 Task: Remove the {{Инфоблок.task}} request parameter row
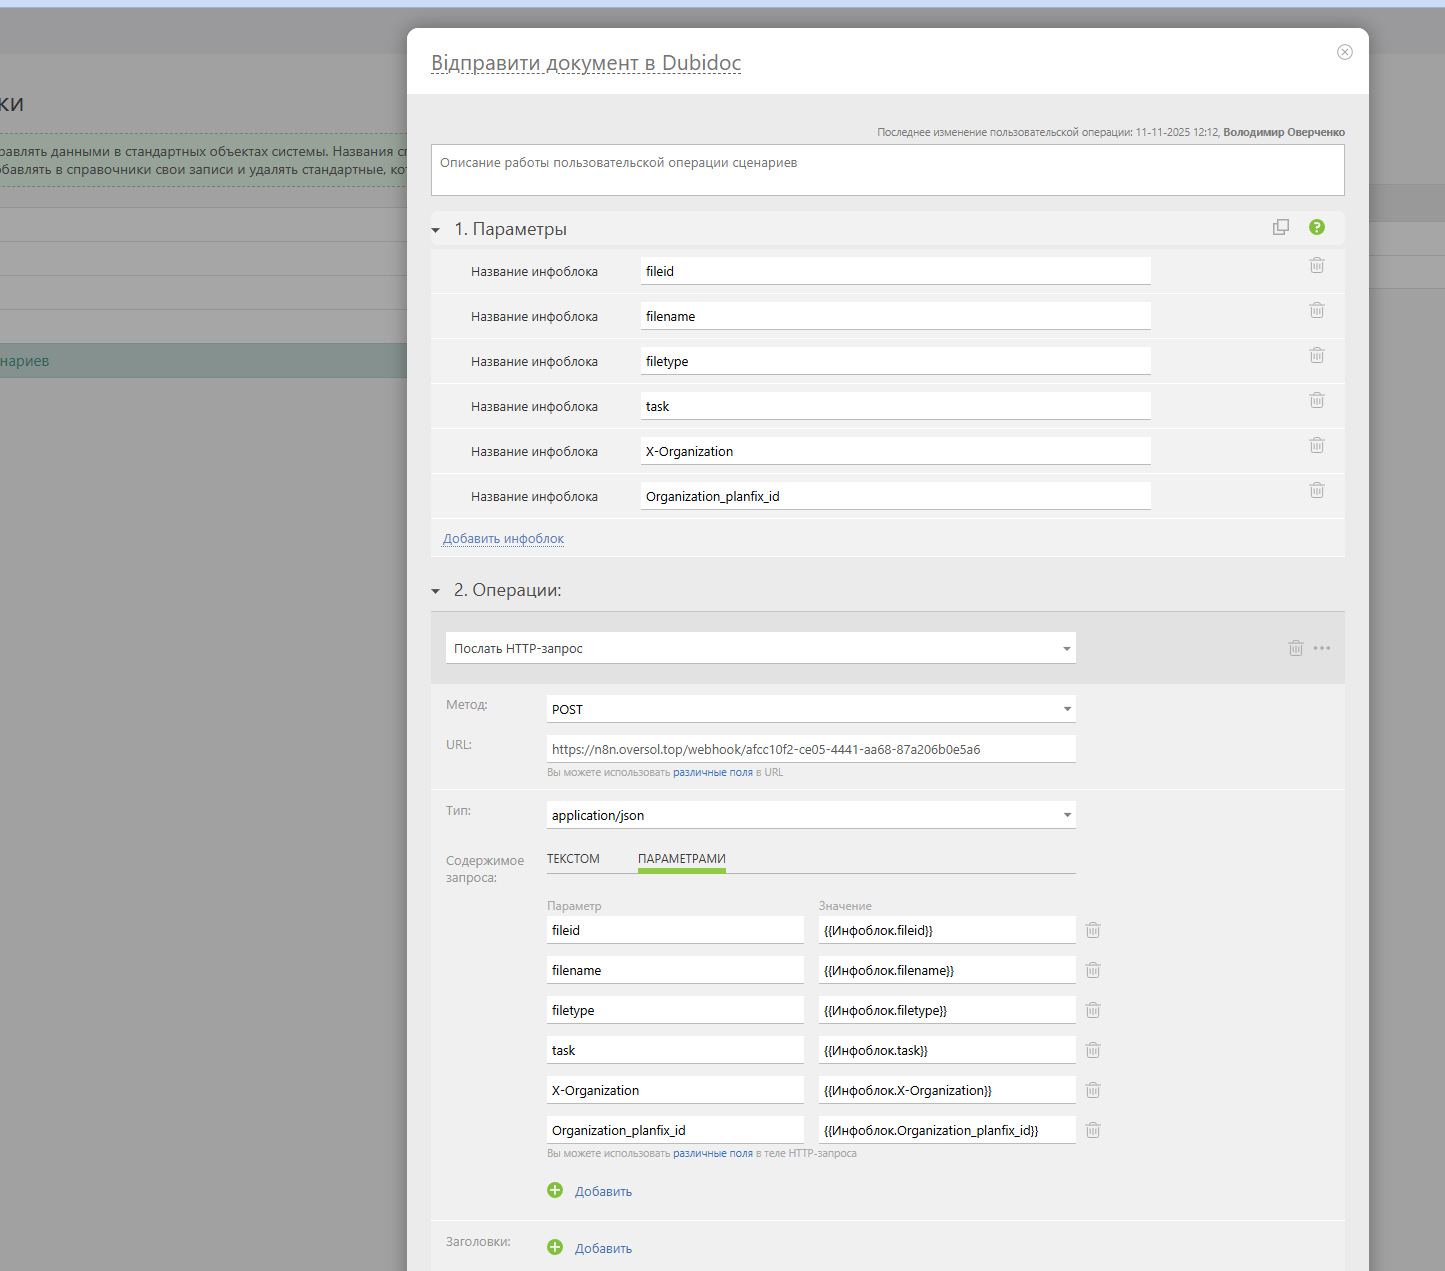tap(1093, 1050)
